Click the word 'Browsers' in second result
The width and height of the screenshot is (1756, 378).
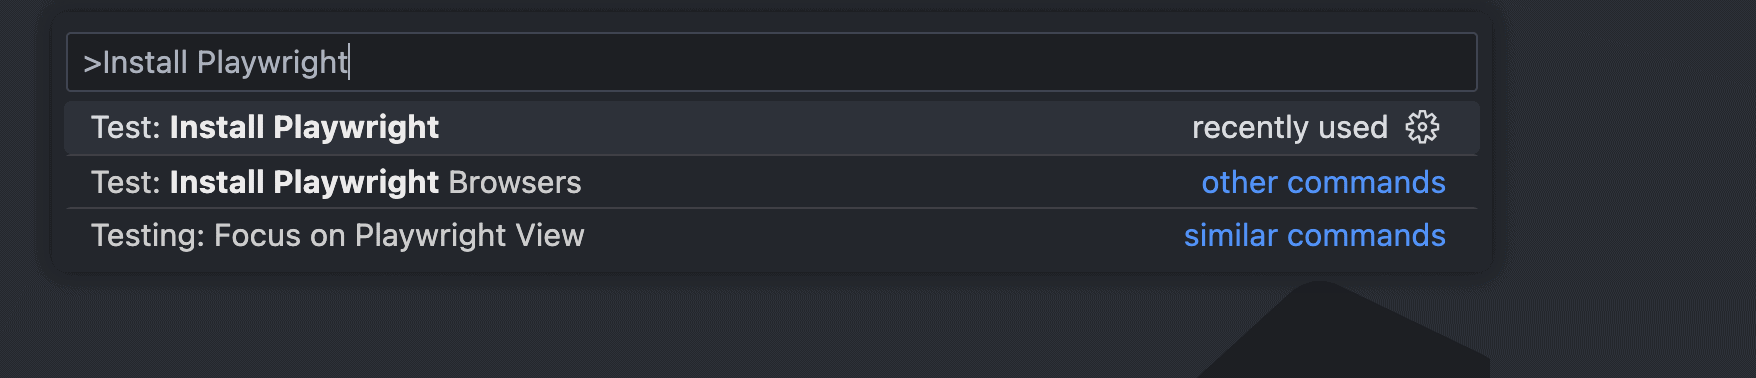[x=514, y=182]
